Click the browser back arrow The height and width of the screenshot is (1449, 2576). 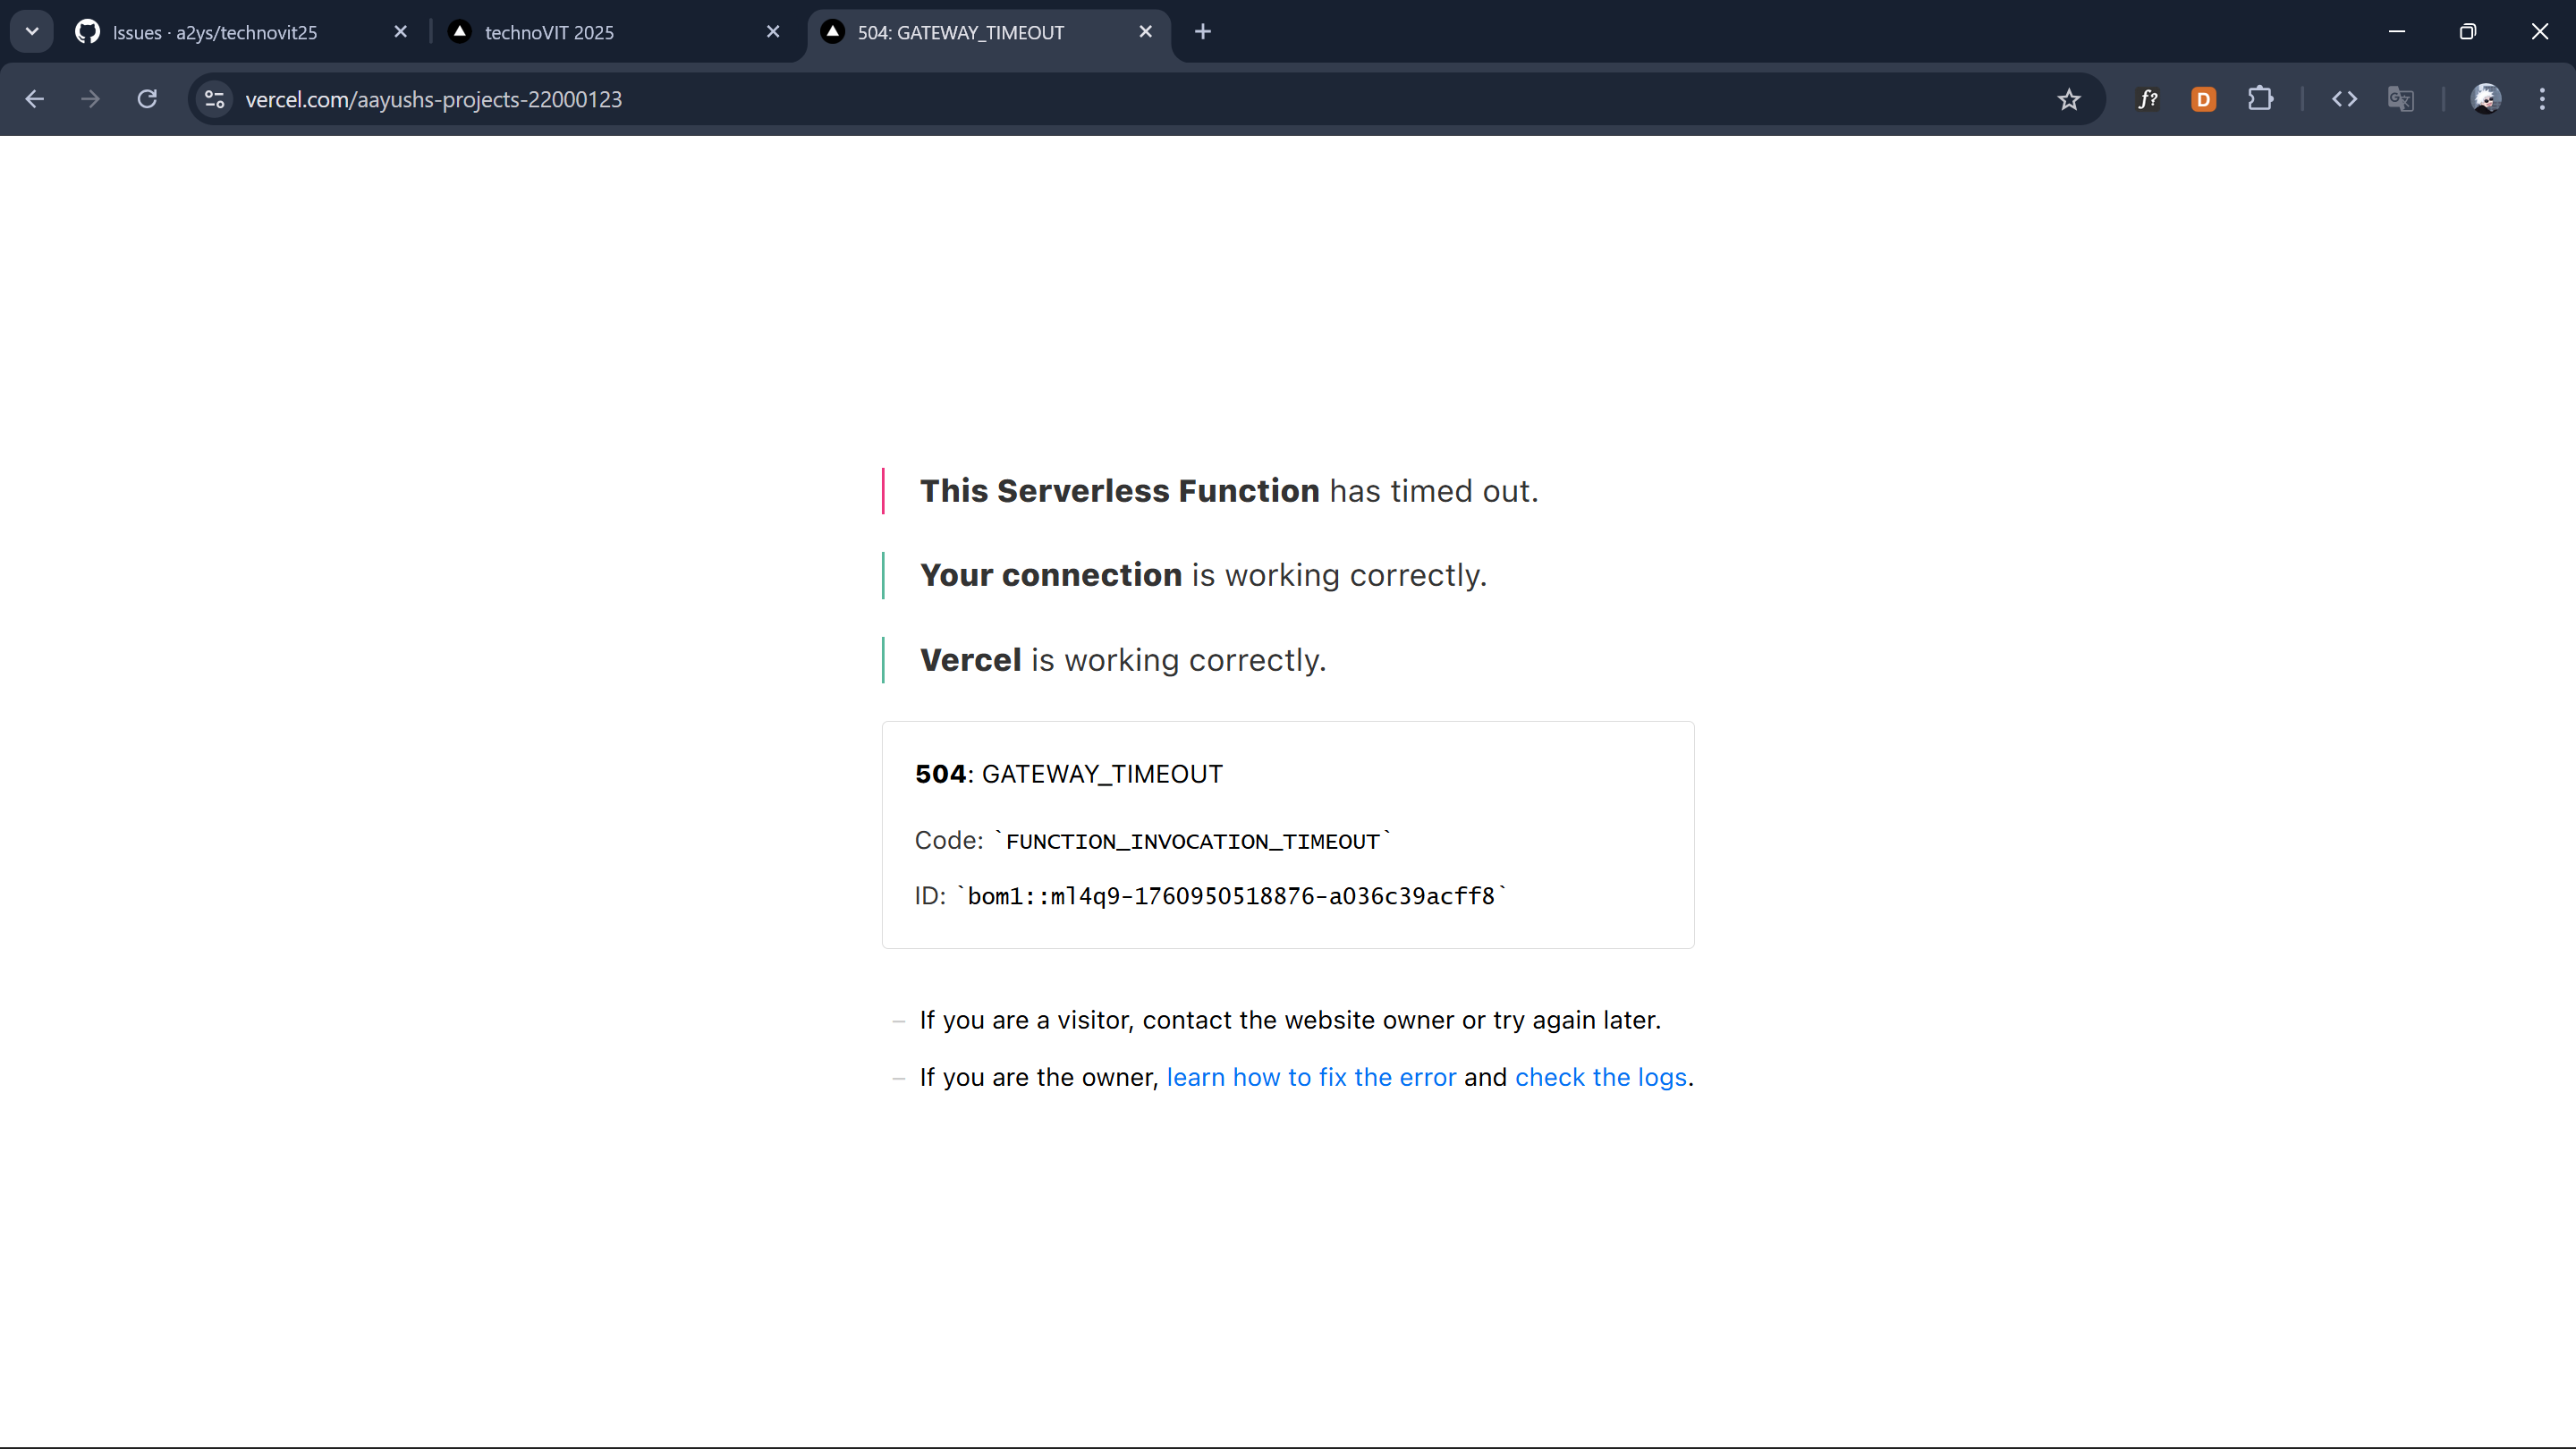point(35,99)
